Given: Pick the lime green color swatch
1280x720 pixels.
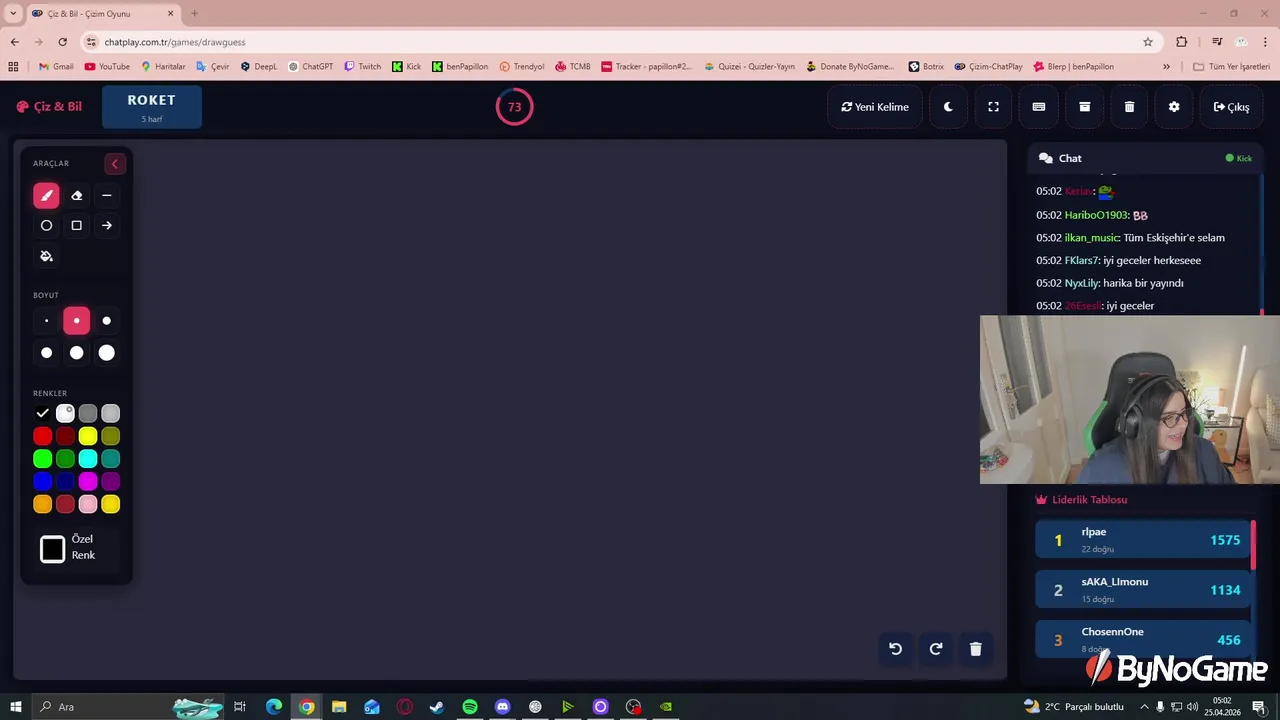Looking at the screenshot, I should [42, 459].
